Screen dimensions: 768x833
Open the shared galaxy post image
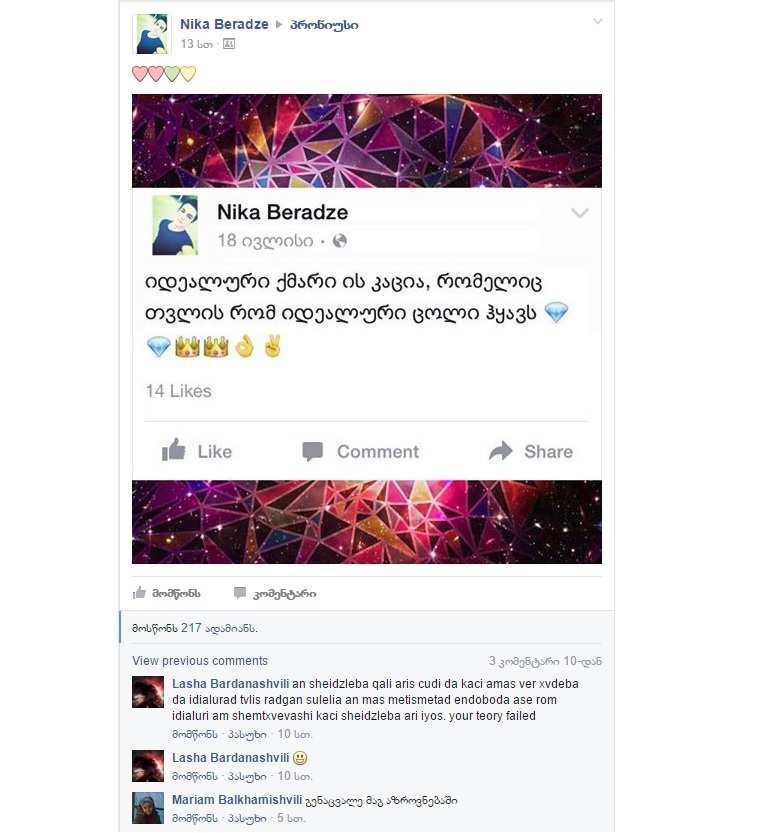pos(367,329)
